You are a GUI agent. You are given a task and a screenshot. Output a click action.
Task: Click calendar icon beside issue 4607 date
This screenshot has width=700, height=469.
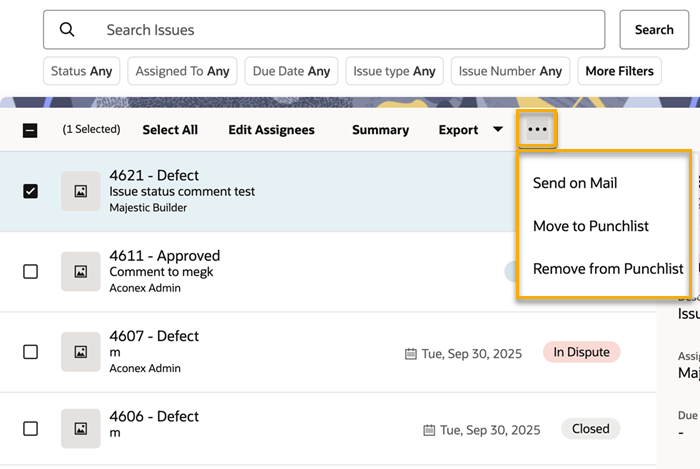coord(410,353)
